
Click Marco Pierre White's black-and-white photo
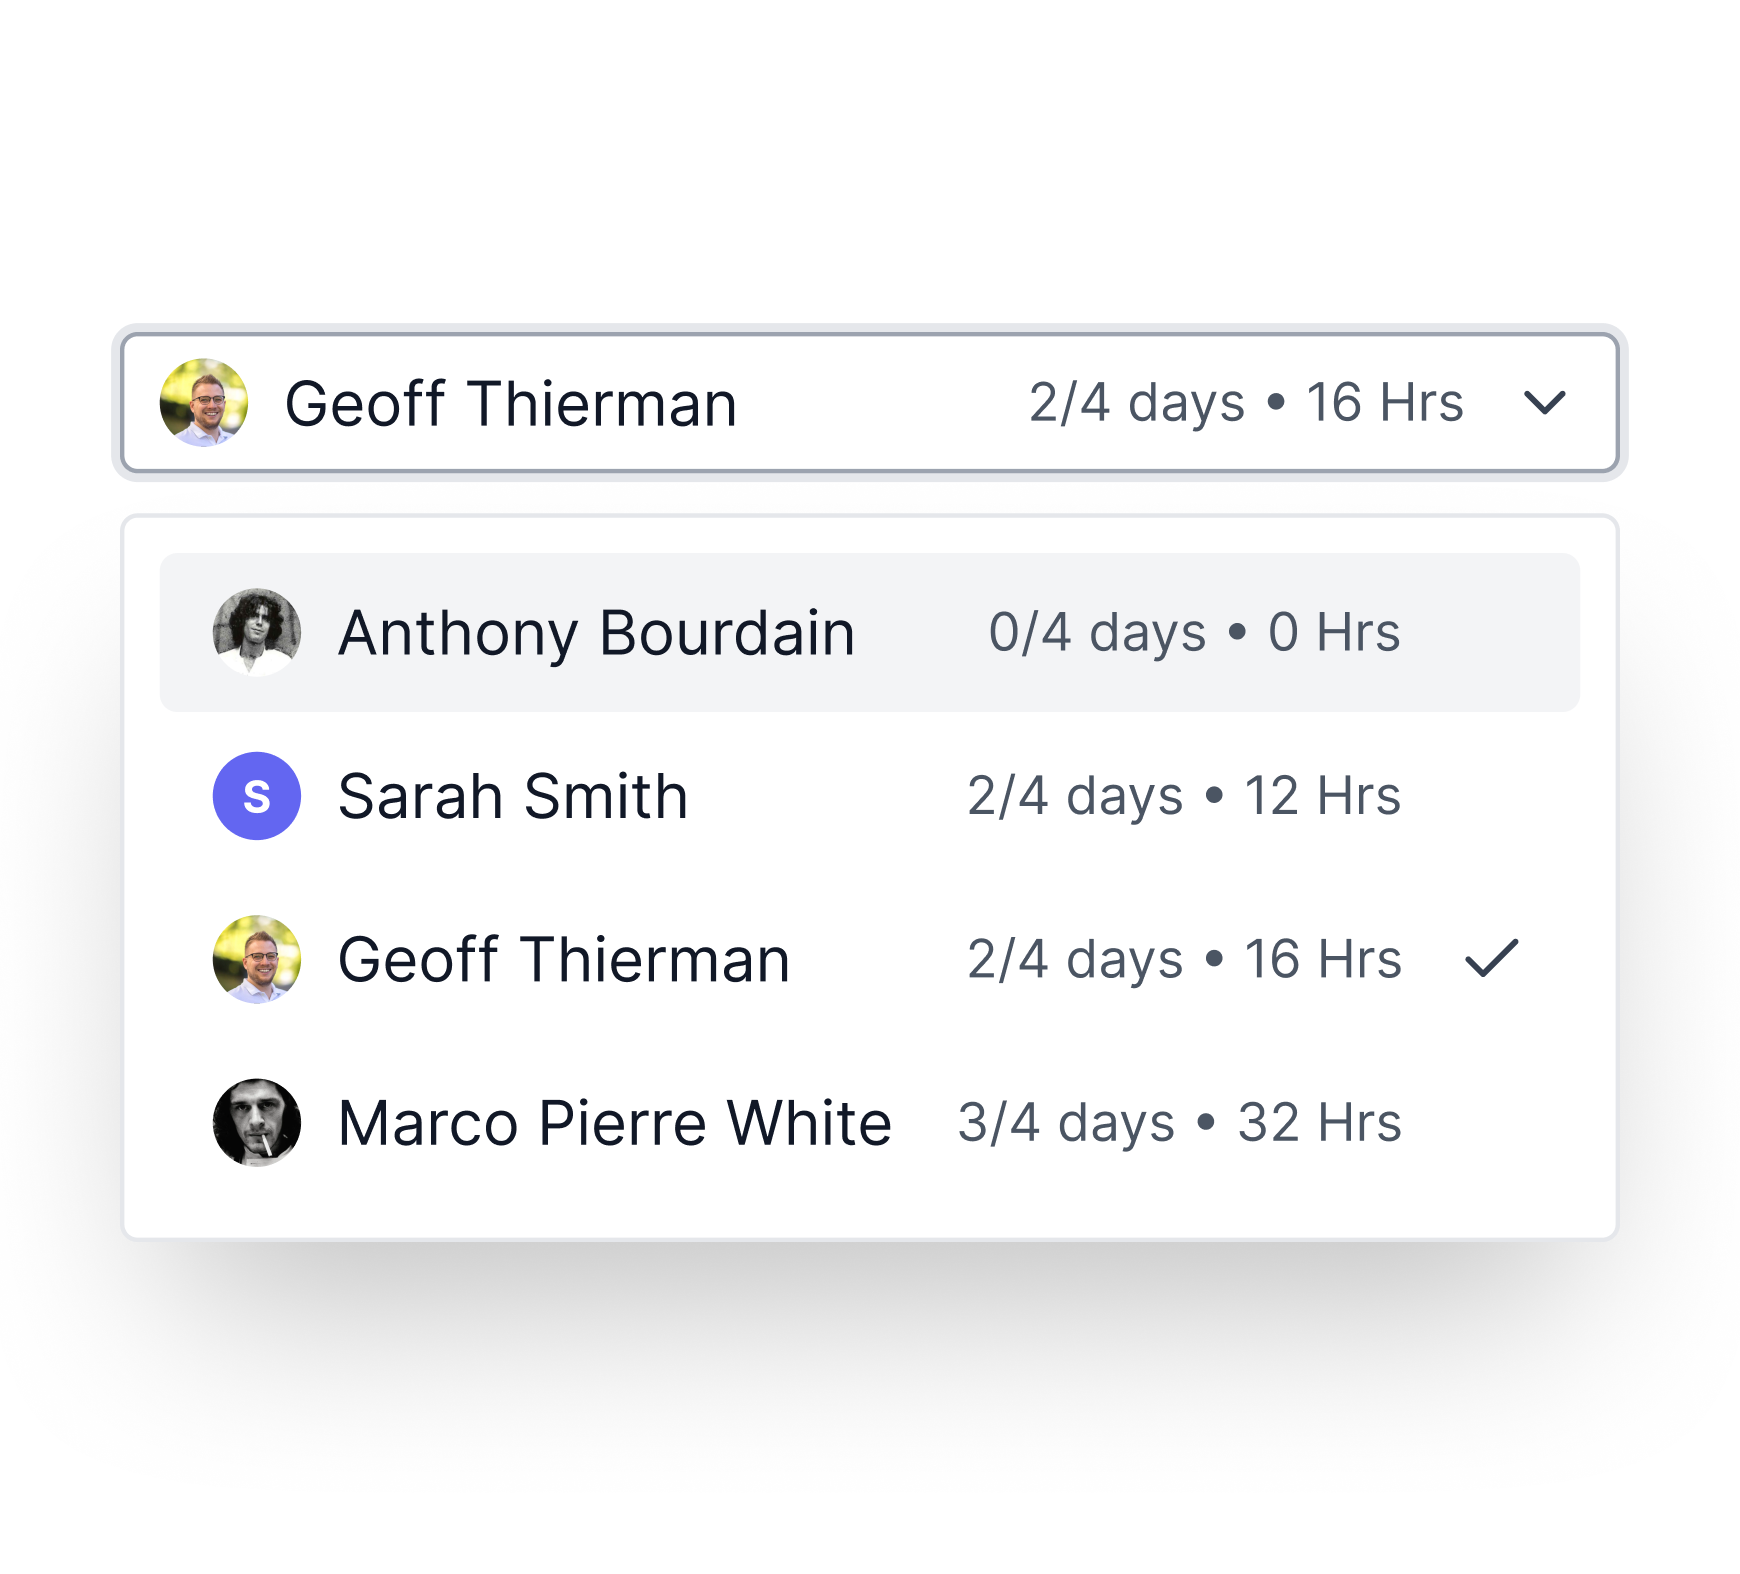click(257, 1122)
